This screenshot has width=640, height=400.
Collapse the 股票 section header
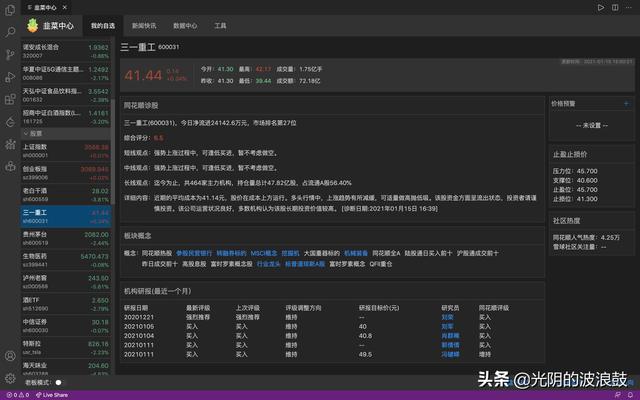(x=66, y=133)
